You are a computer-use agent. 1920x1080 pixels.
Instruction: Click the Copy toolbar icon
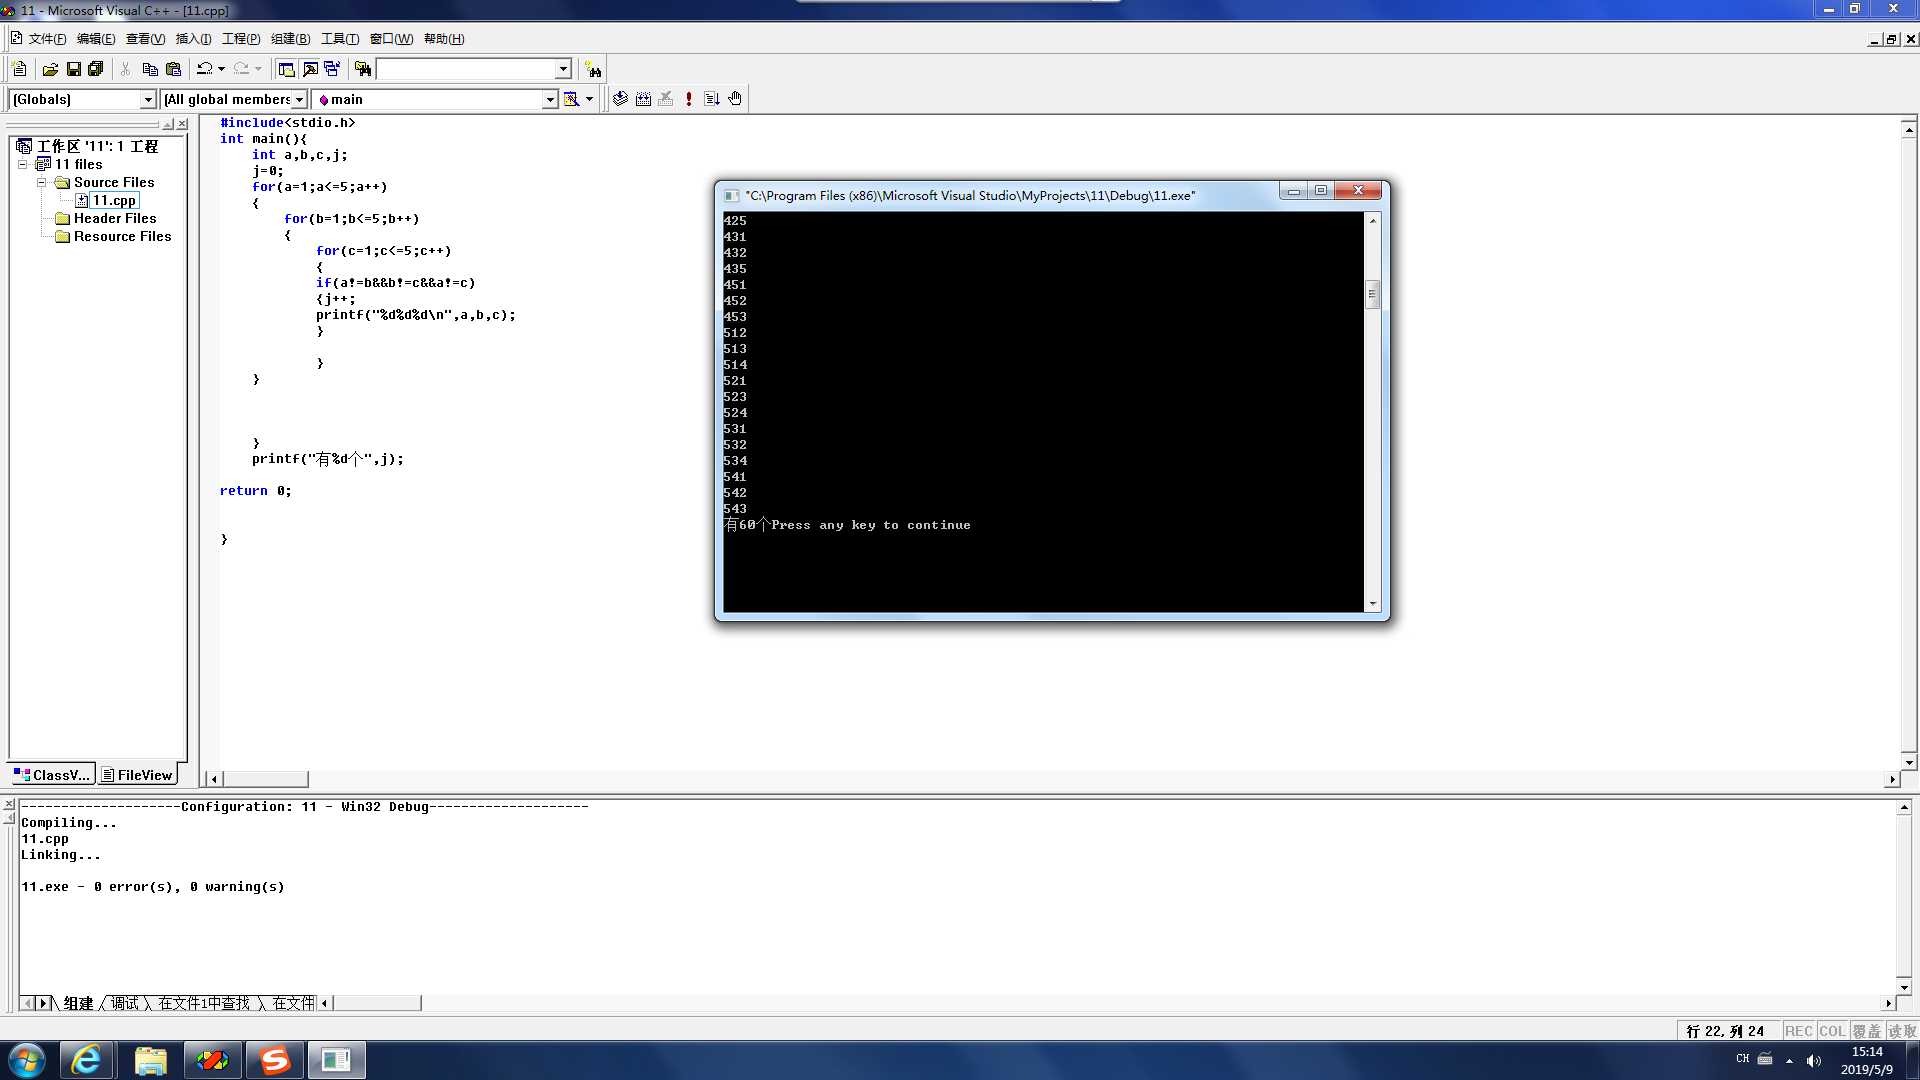click(x=150, y=69)
